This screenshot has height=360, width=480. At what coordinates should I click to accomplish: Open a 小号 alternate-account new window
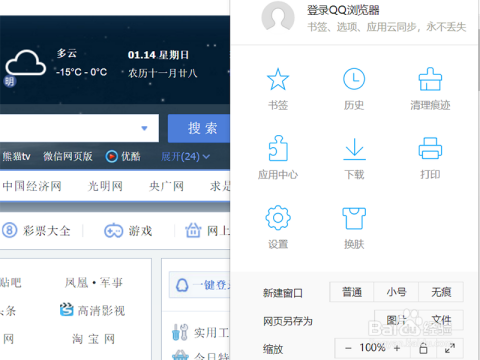[x=396, y=292]
